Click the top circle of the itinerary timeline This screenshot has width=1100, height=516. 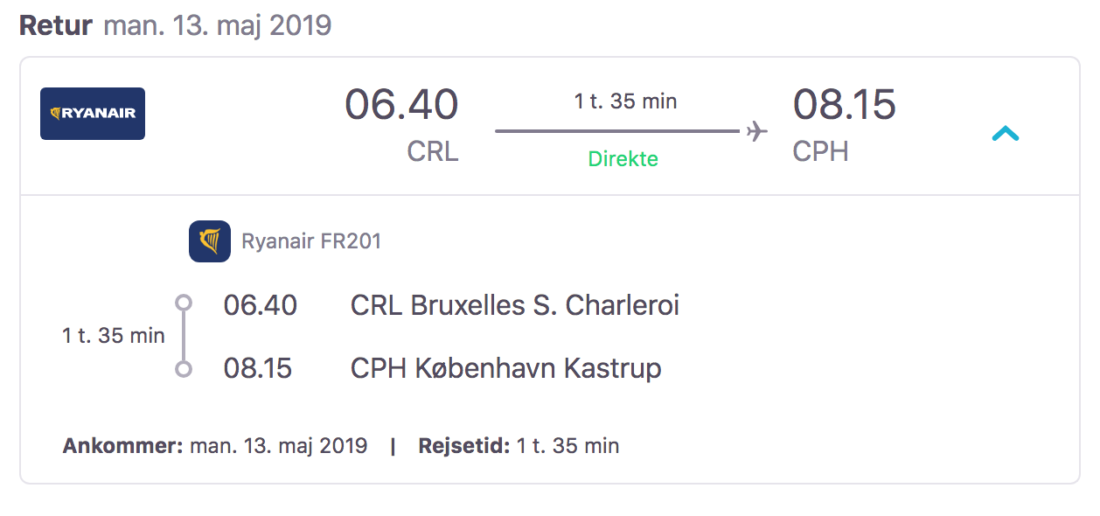(x=183, y=302)
